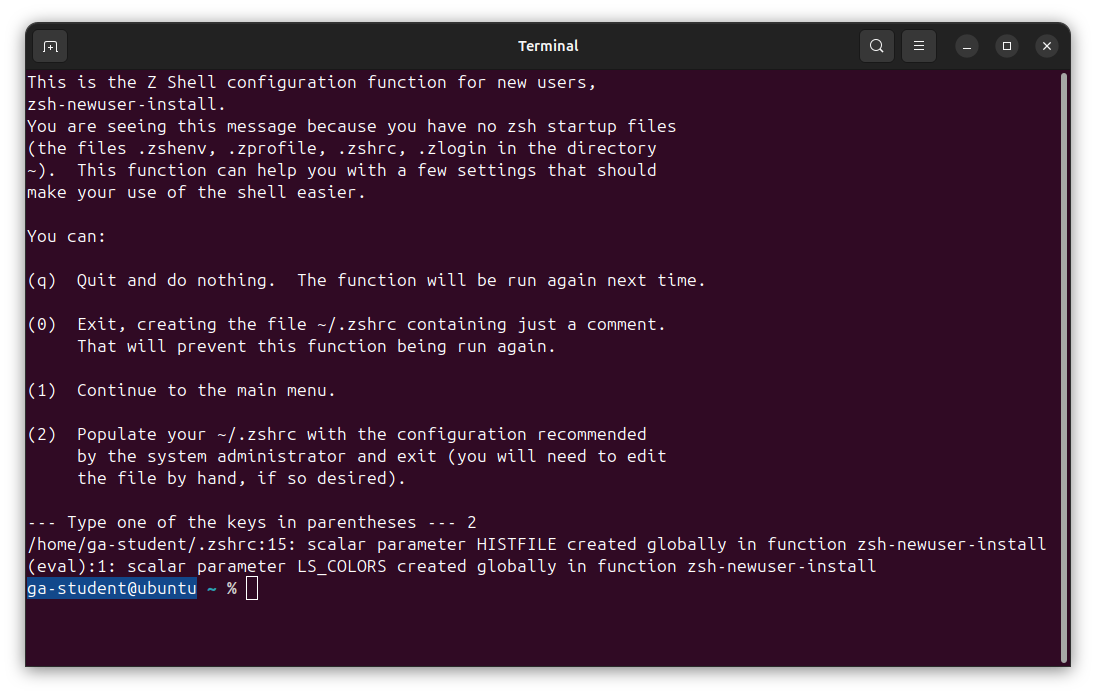
Task: Click inside the empty terminal prompt area
Action: coord(550,630)
